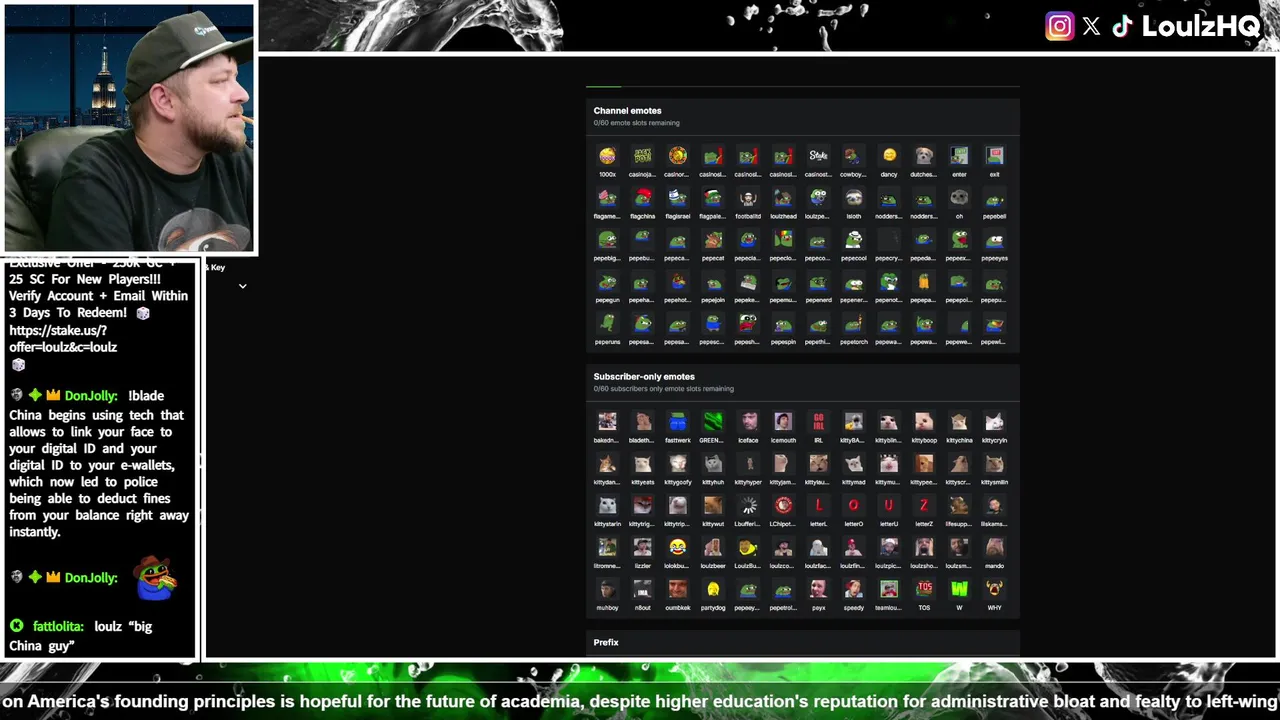1280x720 pixels.
Task: Select the pepecool emote
Action: 853,240
